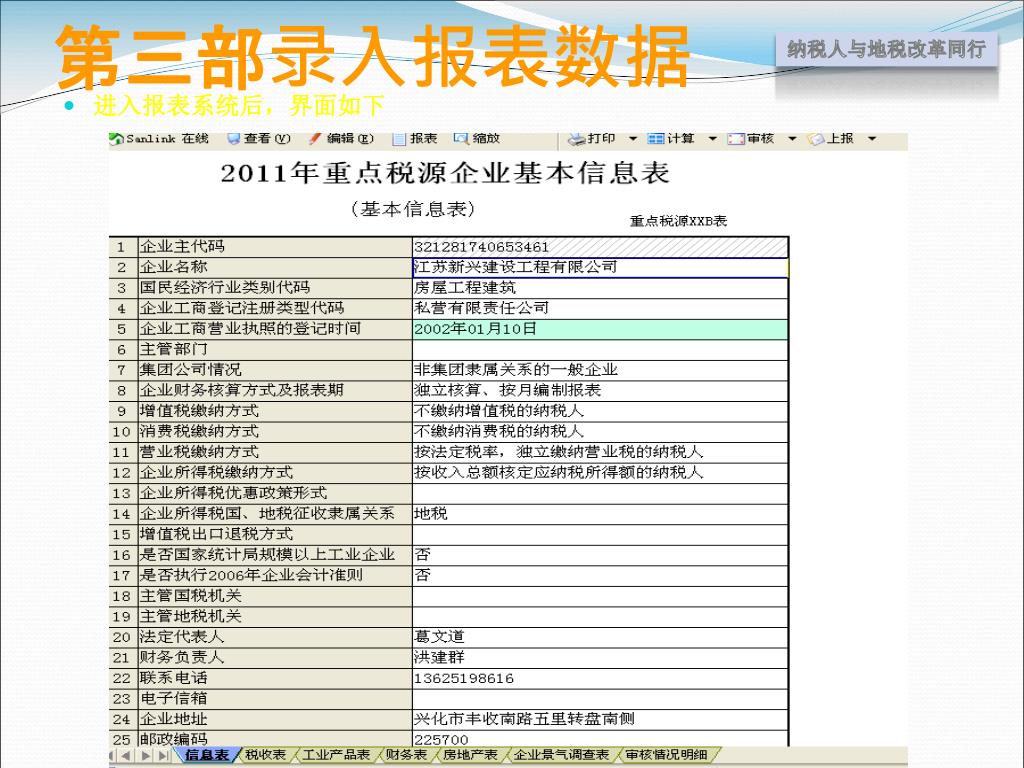The height and width of the screenshot is (768, 1024).
Task: Click the last-sheet navigation arrow
Action: pyautogui.click(x=163, y=756)
